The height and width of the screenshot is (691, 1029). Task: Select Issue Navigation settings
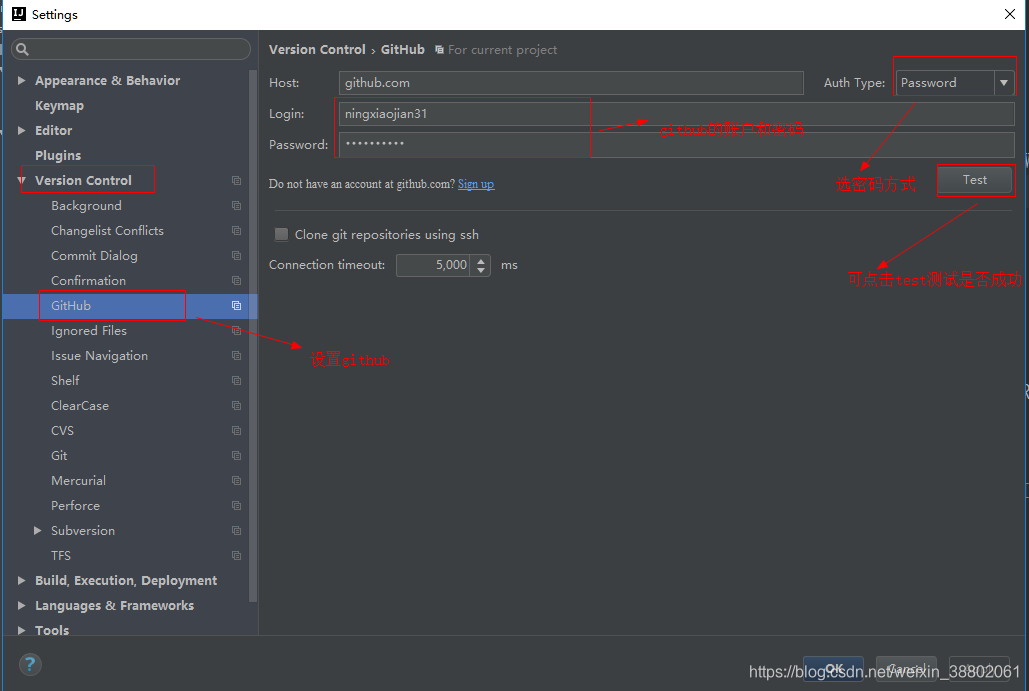point(99,356)
